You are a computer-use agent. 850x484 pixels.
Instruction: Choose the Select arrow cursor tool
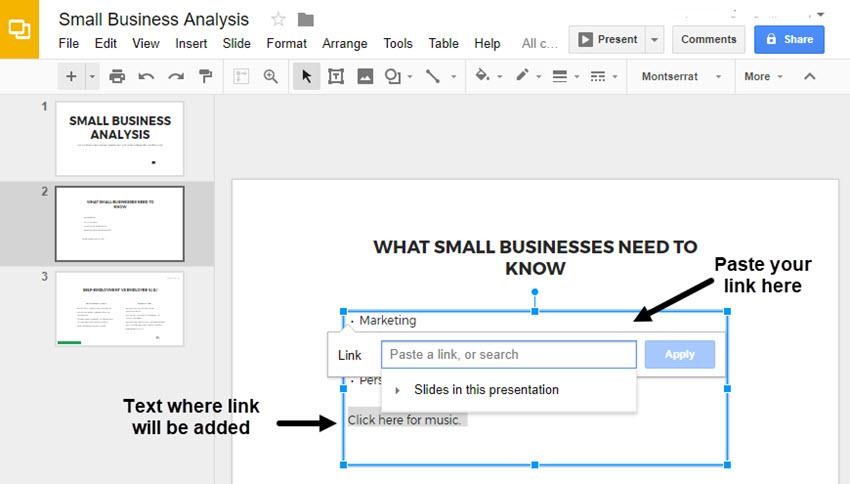click(x=306, y=76)
